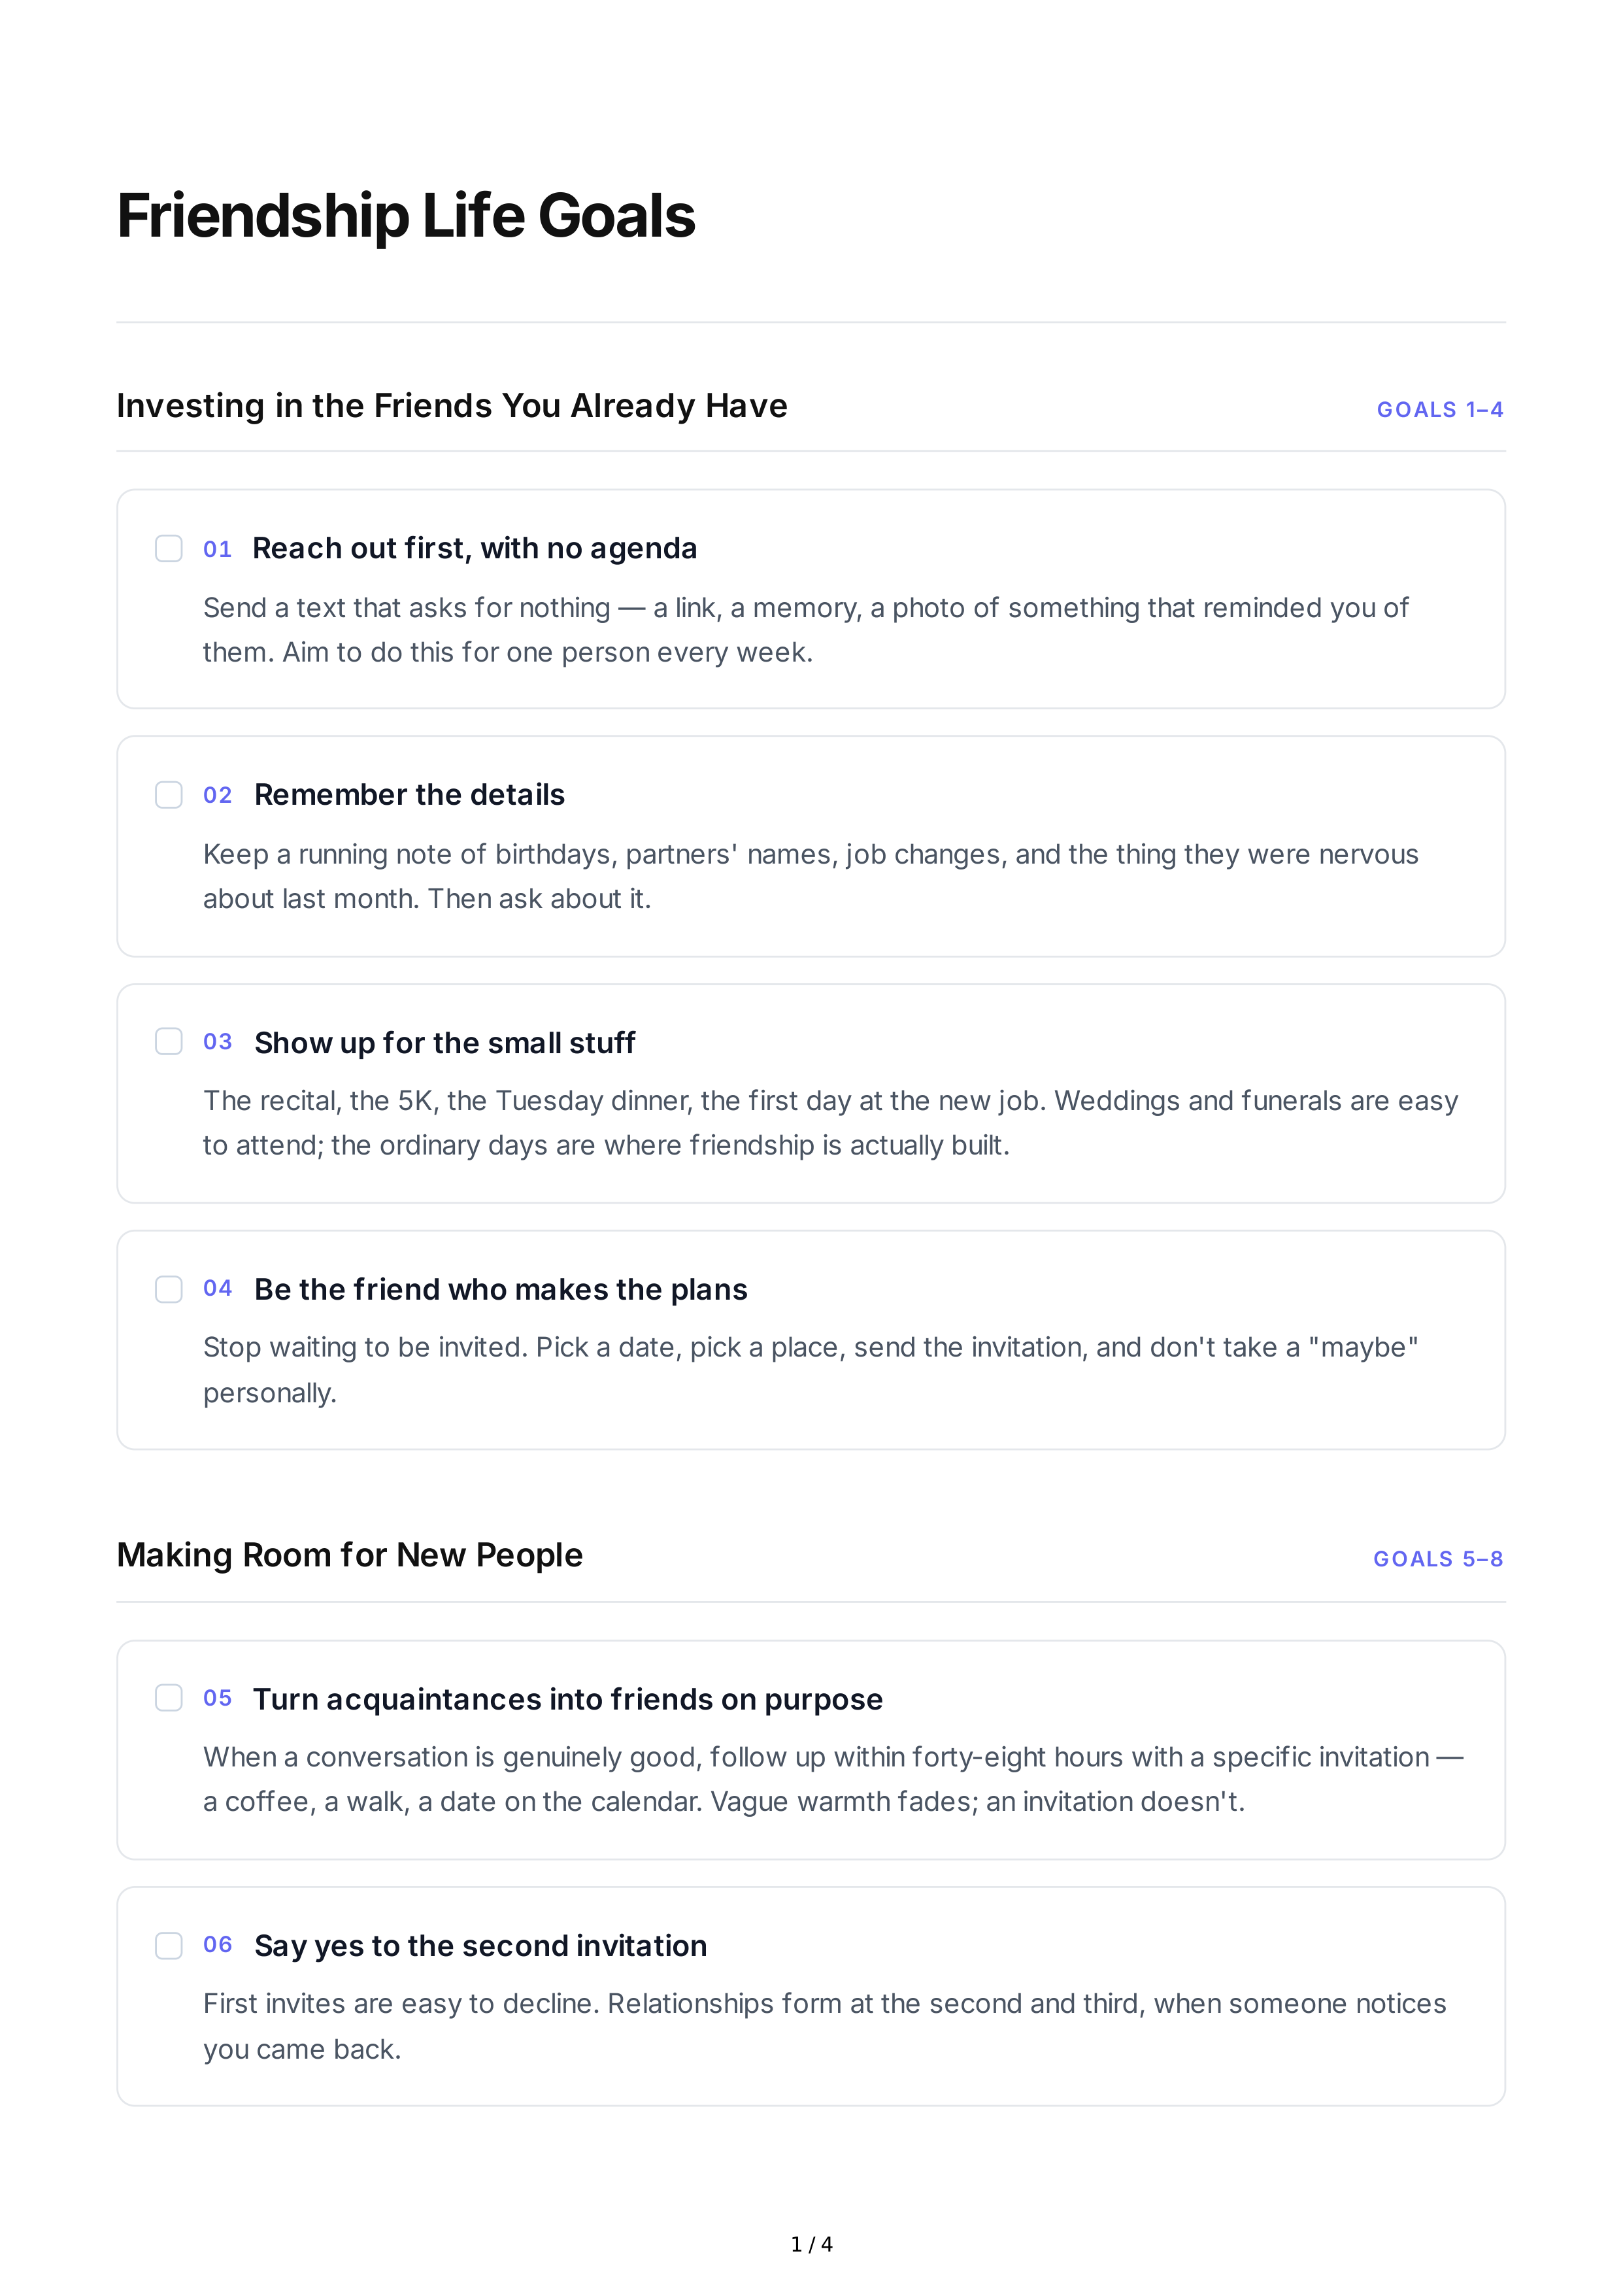Check off 'Be the friend who makes the plans'
1623x2296 pixels.
[169, 1289]
